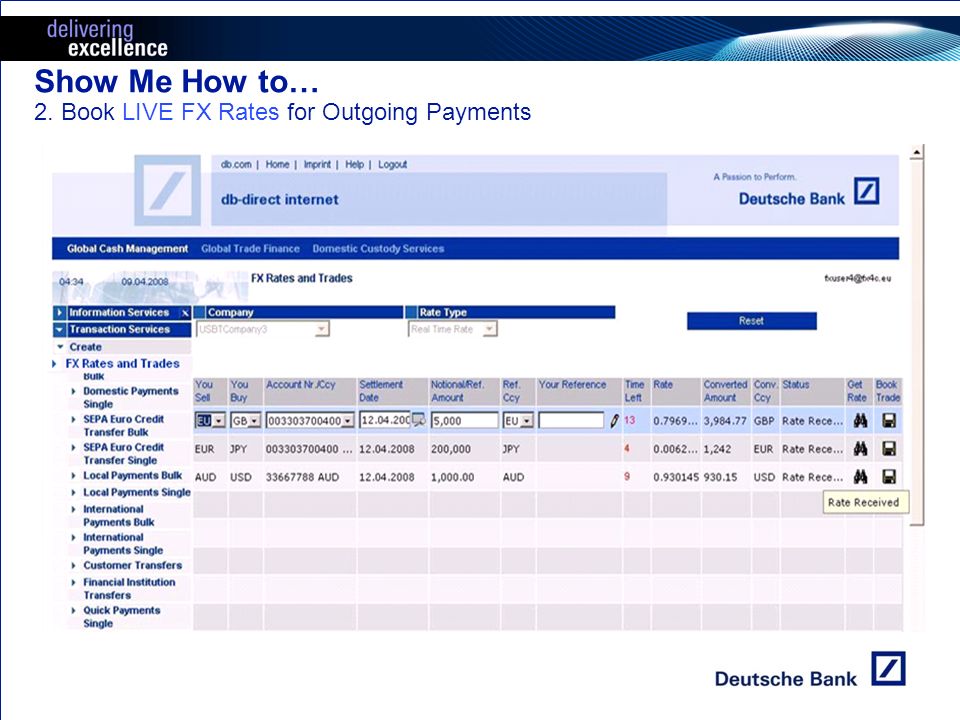Get rate for the EUR to GBP row
This screenshot has height=720, width=960.
pyautogui.click(x=860, y=421)
